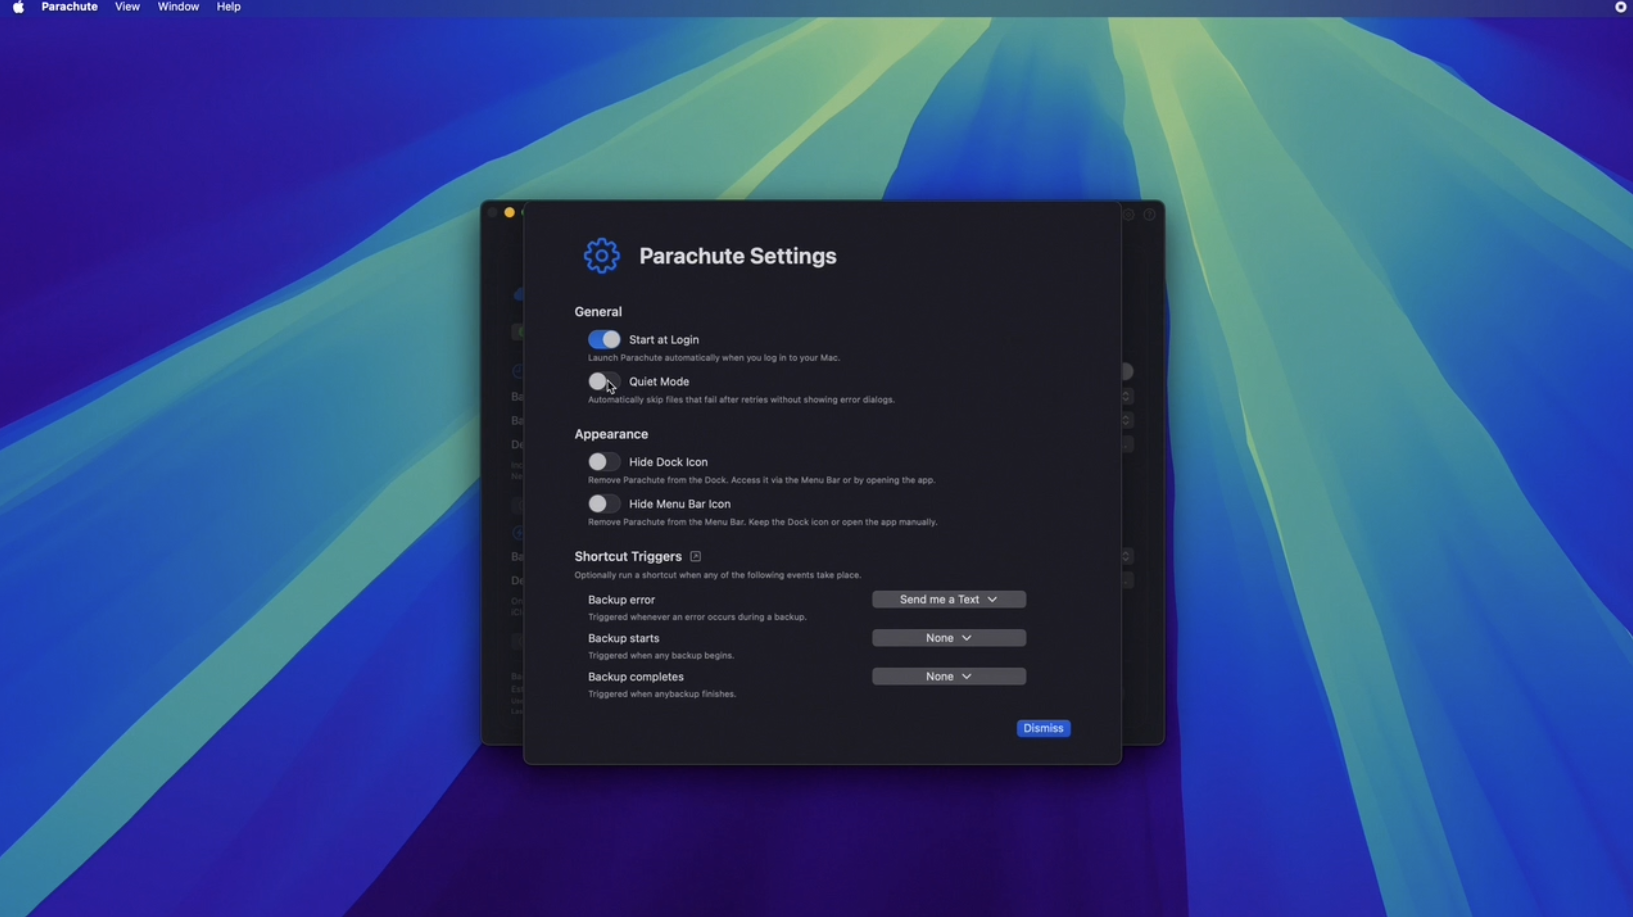Toggle Hide Dock Icon on
Image resolution: width=1633 pixels, height=917 pixels.
tap(604, 462)
